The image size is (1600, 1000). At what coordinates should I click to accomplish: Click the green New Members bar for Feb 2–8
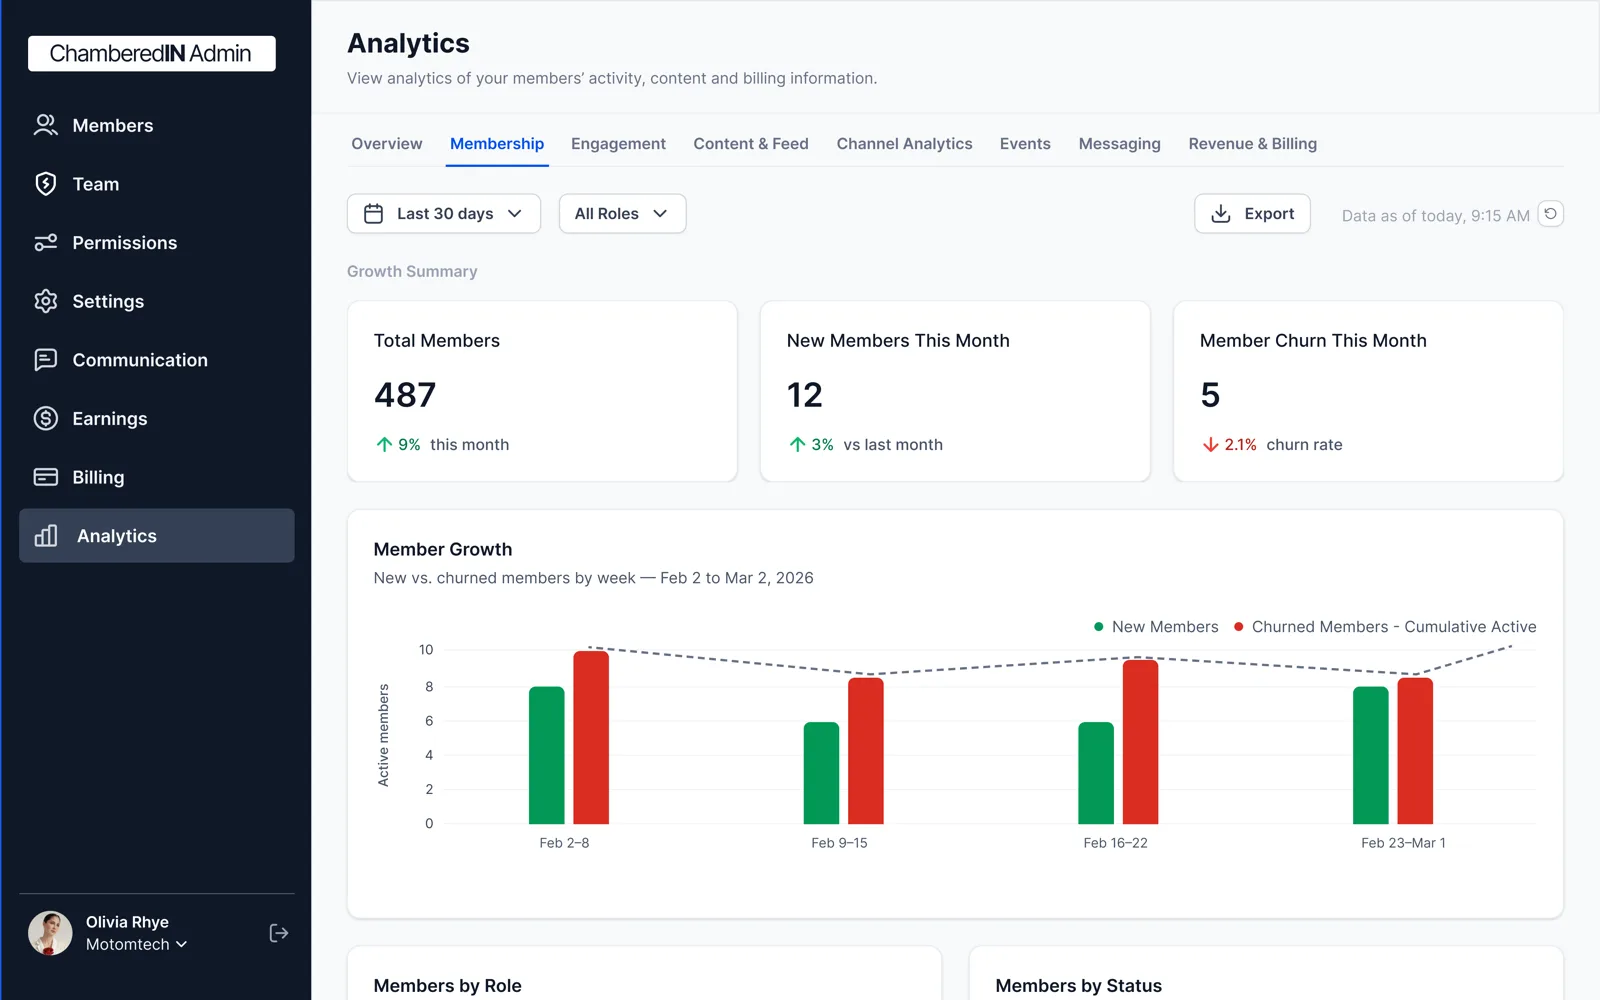(x=547, y=755)
